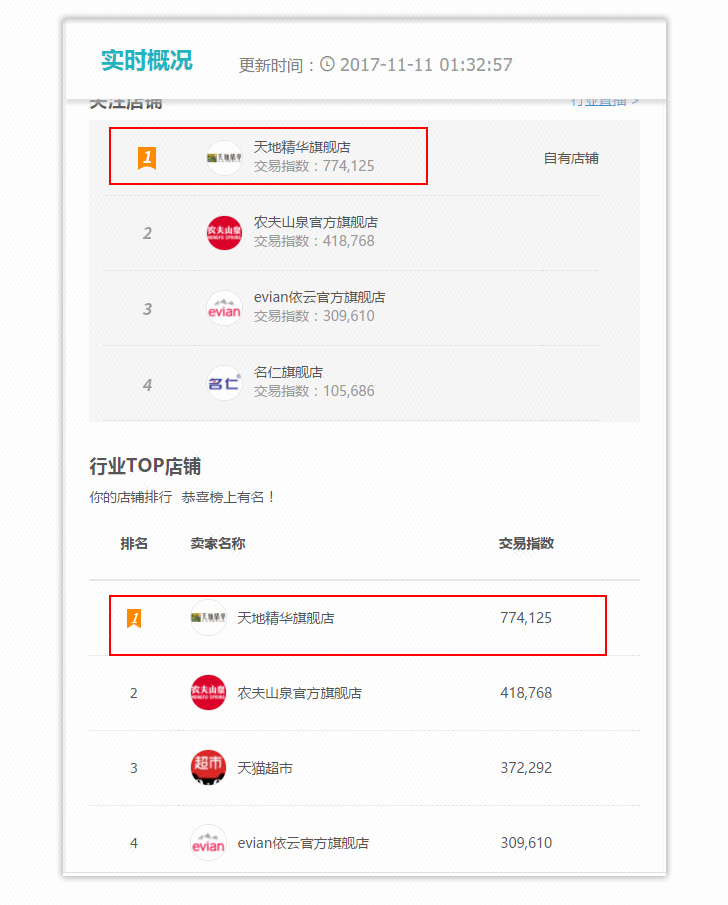728x905 pixels.
Task: Open 农夫山泉官方旗舰店 in followed stores list
Action: click(316, 222)
